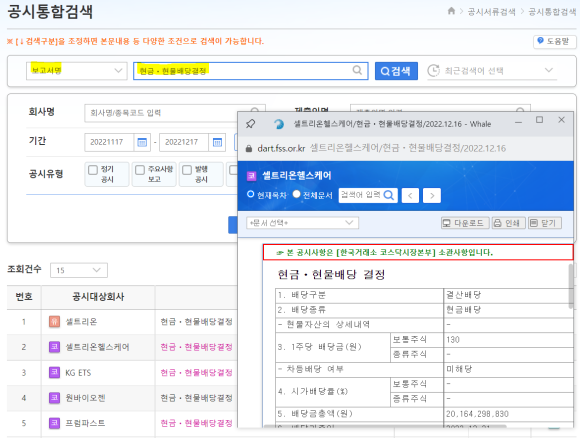Go to previous result with the left arrow button
The height and width of the screenshot is (438, 580).
(410, 195)
